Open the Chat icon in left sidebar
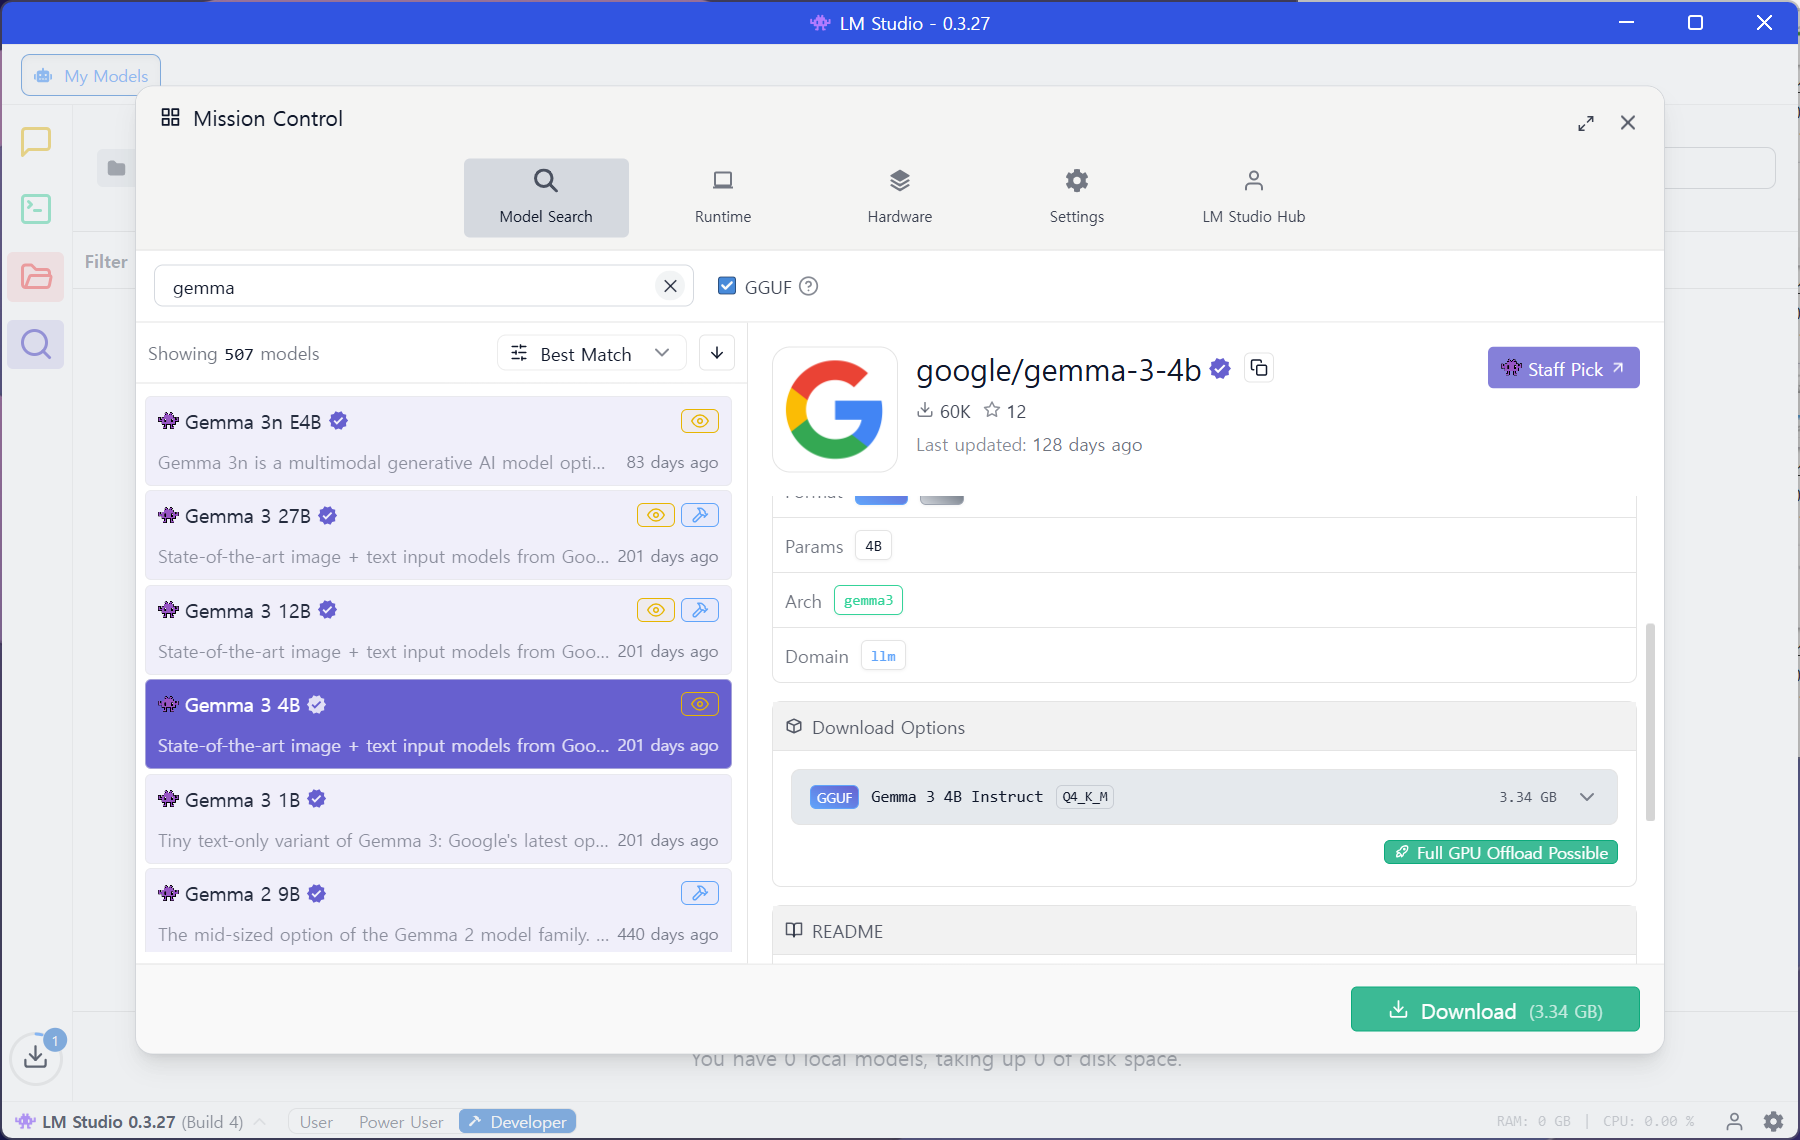 point(36,141)
